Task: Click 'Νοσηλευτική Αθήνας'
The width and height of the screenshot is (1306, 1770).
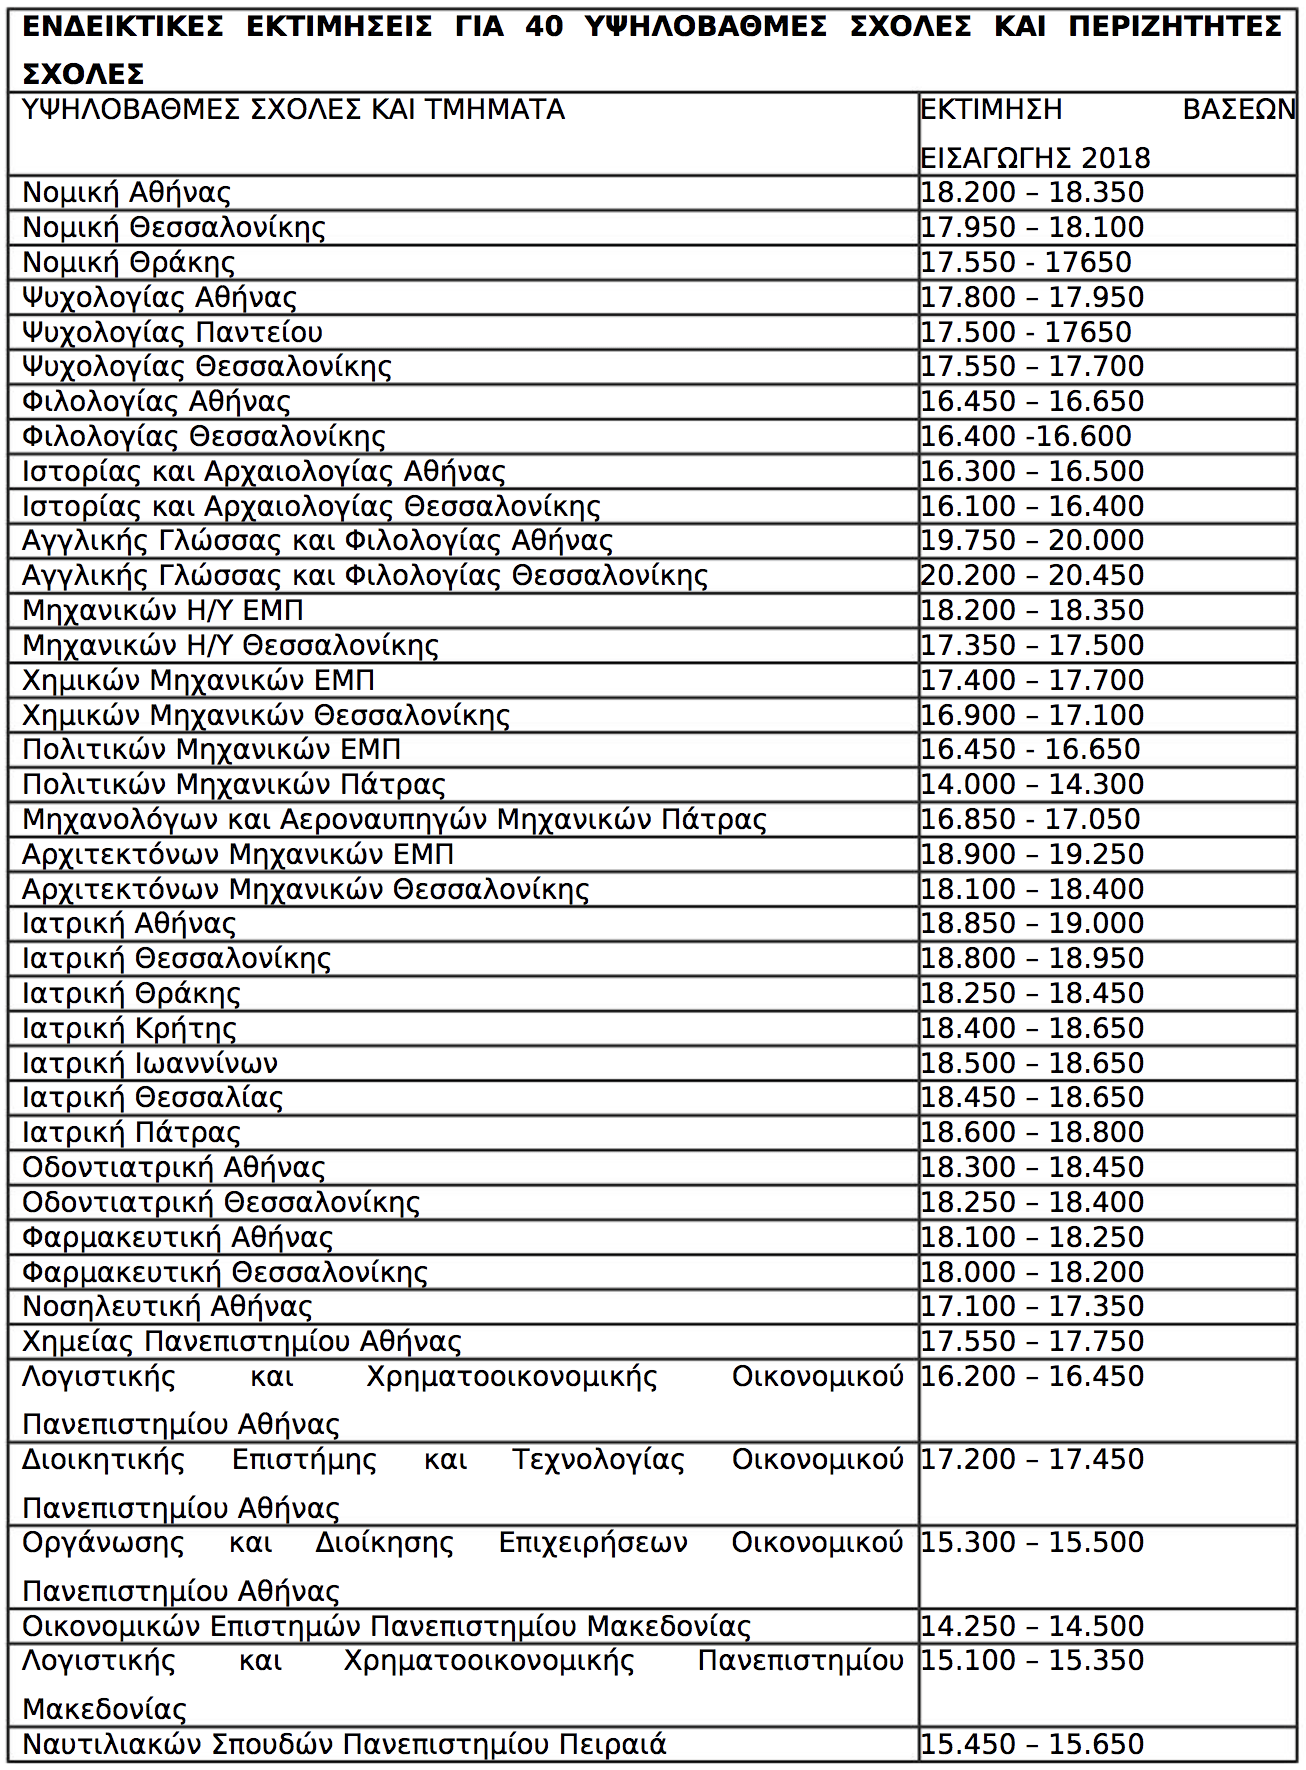Action: click(x=167, y=1307)
